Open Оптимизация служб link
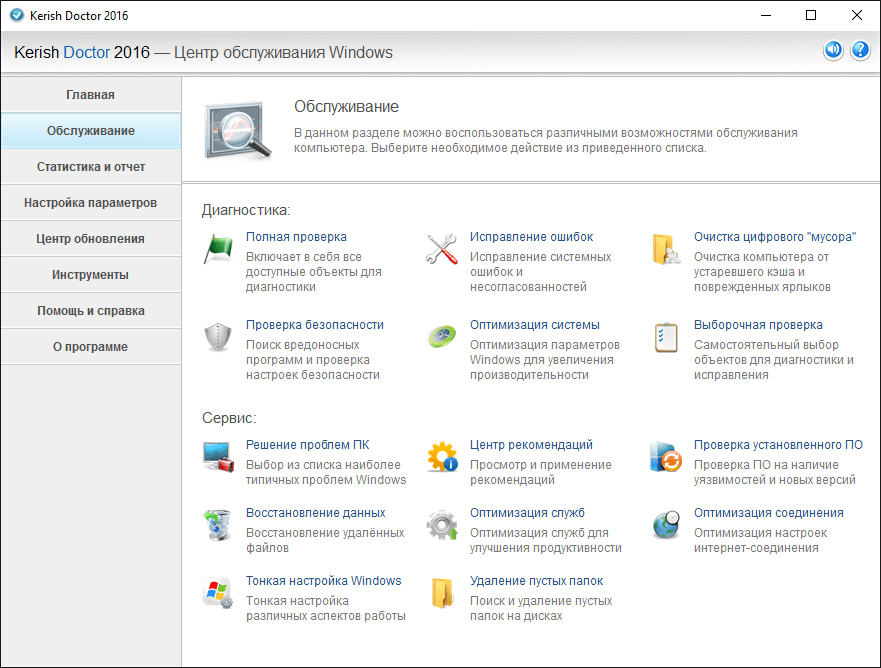 527,512
